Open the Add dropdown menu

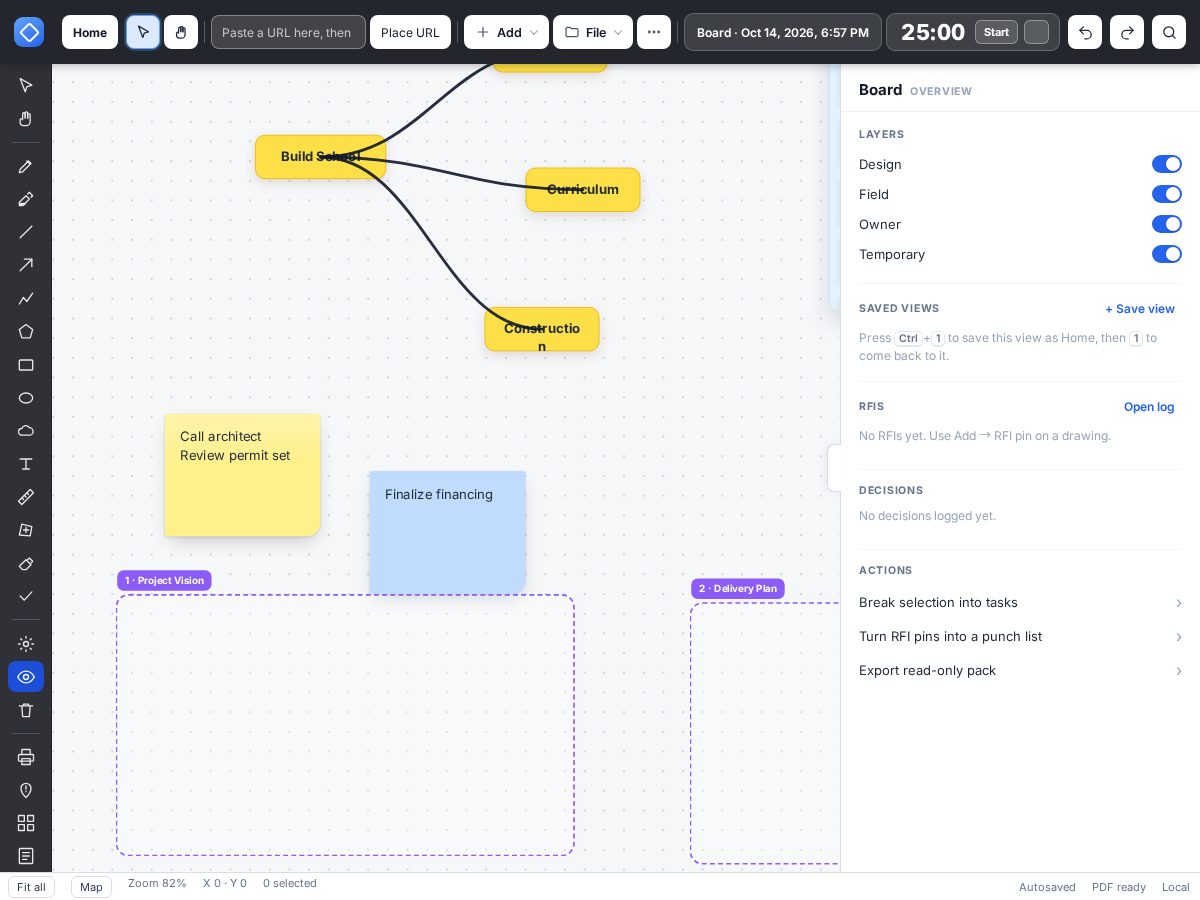(x=506, y=32)
